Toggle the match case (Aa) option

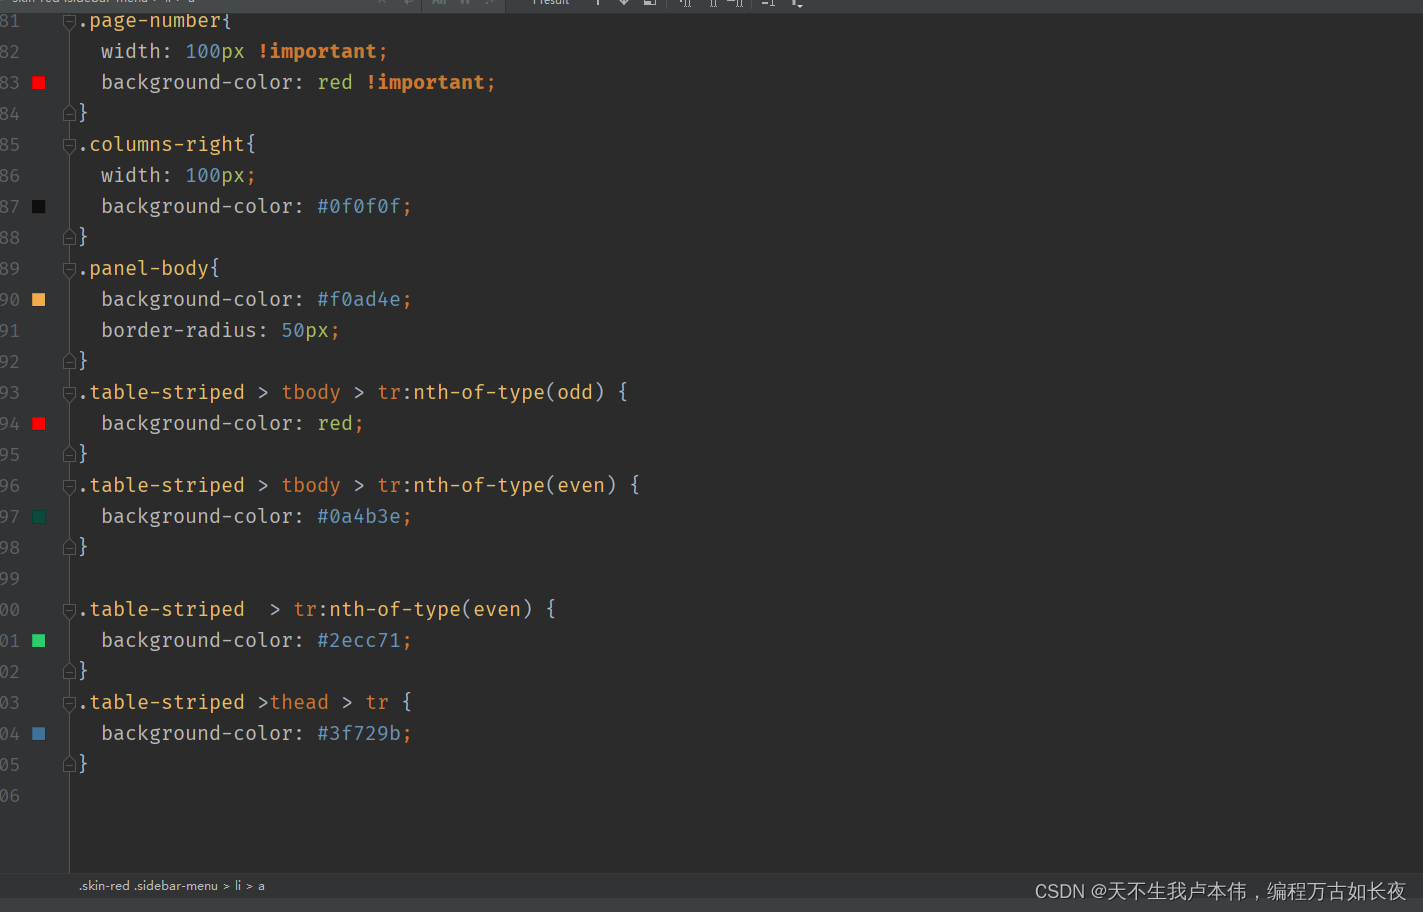[438, 4]
